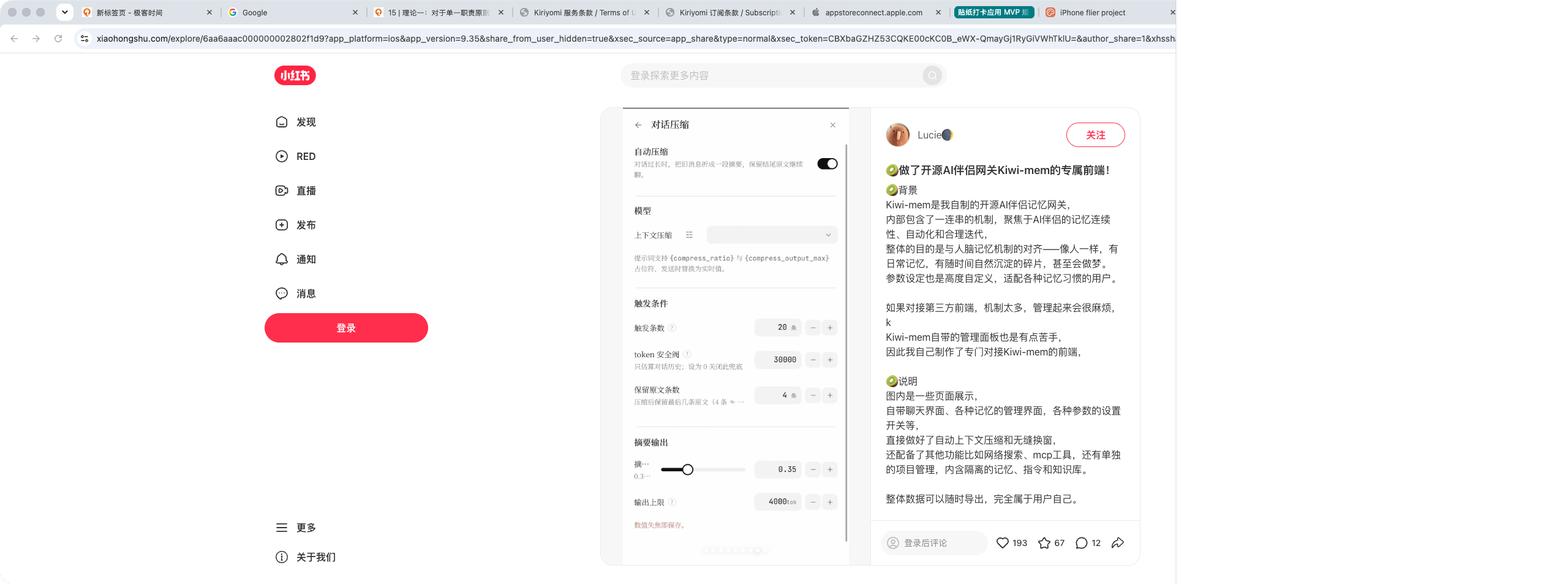Switch to the iPhone flier project tab
The height and width of the screenshot is (584, 1568).
pyautogui.click(x=1107, y=13)
